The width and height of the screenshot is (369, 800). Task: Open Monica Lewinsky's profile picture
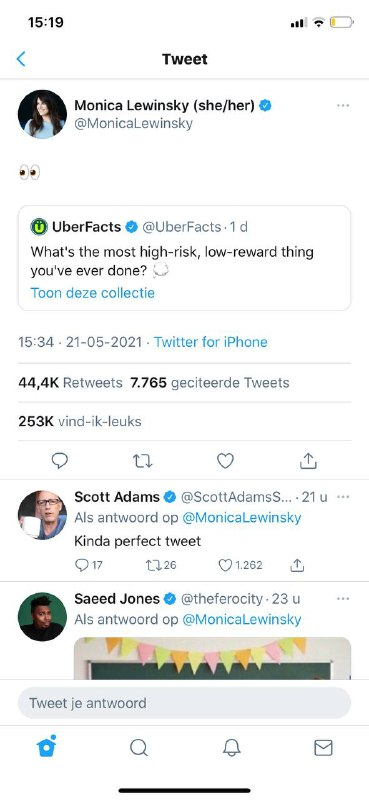(x=42, y=114)
